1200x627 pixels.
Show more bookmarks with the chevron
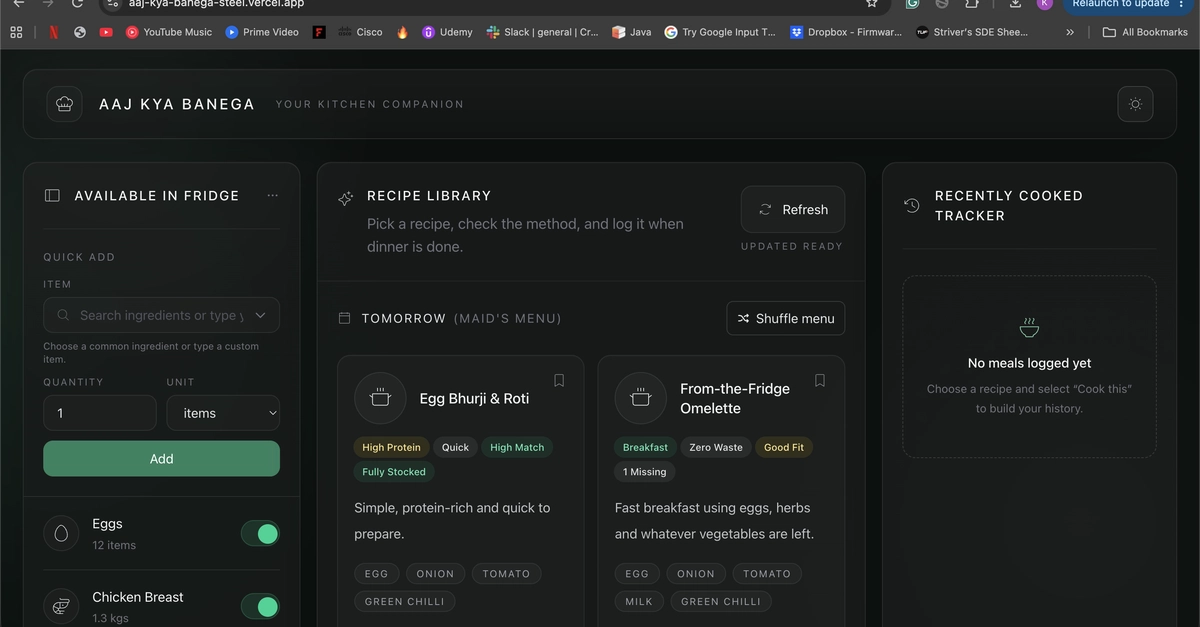pyautogui.click(x=1070, y=32)
